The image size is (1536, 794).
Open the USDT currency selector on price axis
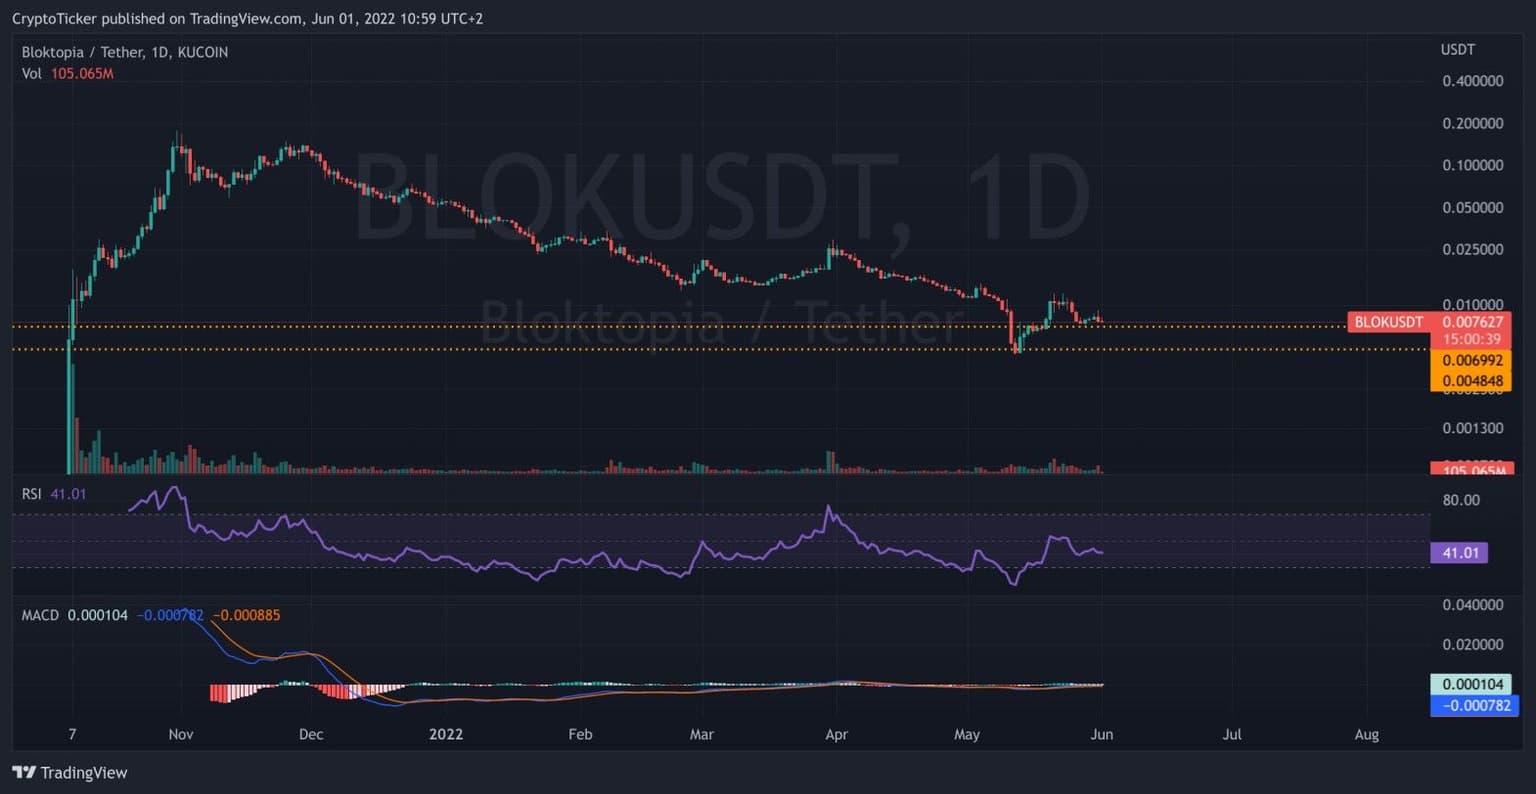[1457, 50]
